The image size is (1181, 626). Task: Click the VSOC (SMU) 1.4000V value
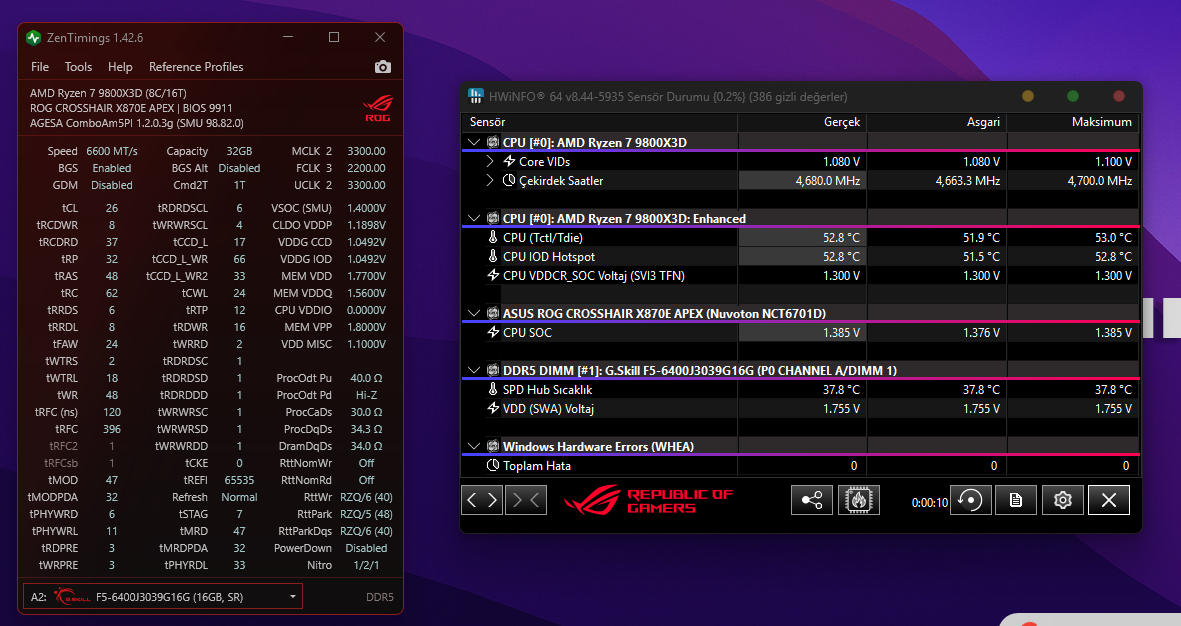tap(366, 208)
